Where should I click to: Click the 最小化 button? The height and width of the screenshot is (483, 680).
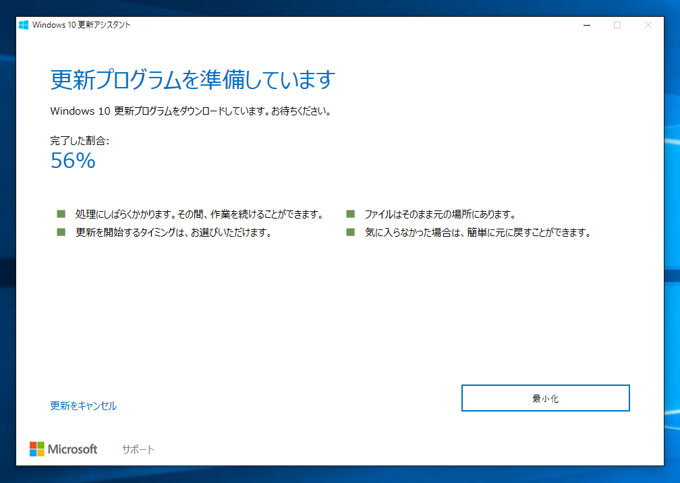click(545, 398)
